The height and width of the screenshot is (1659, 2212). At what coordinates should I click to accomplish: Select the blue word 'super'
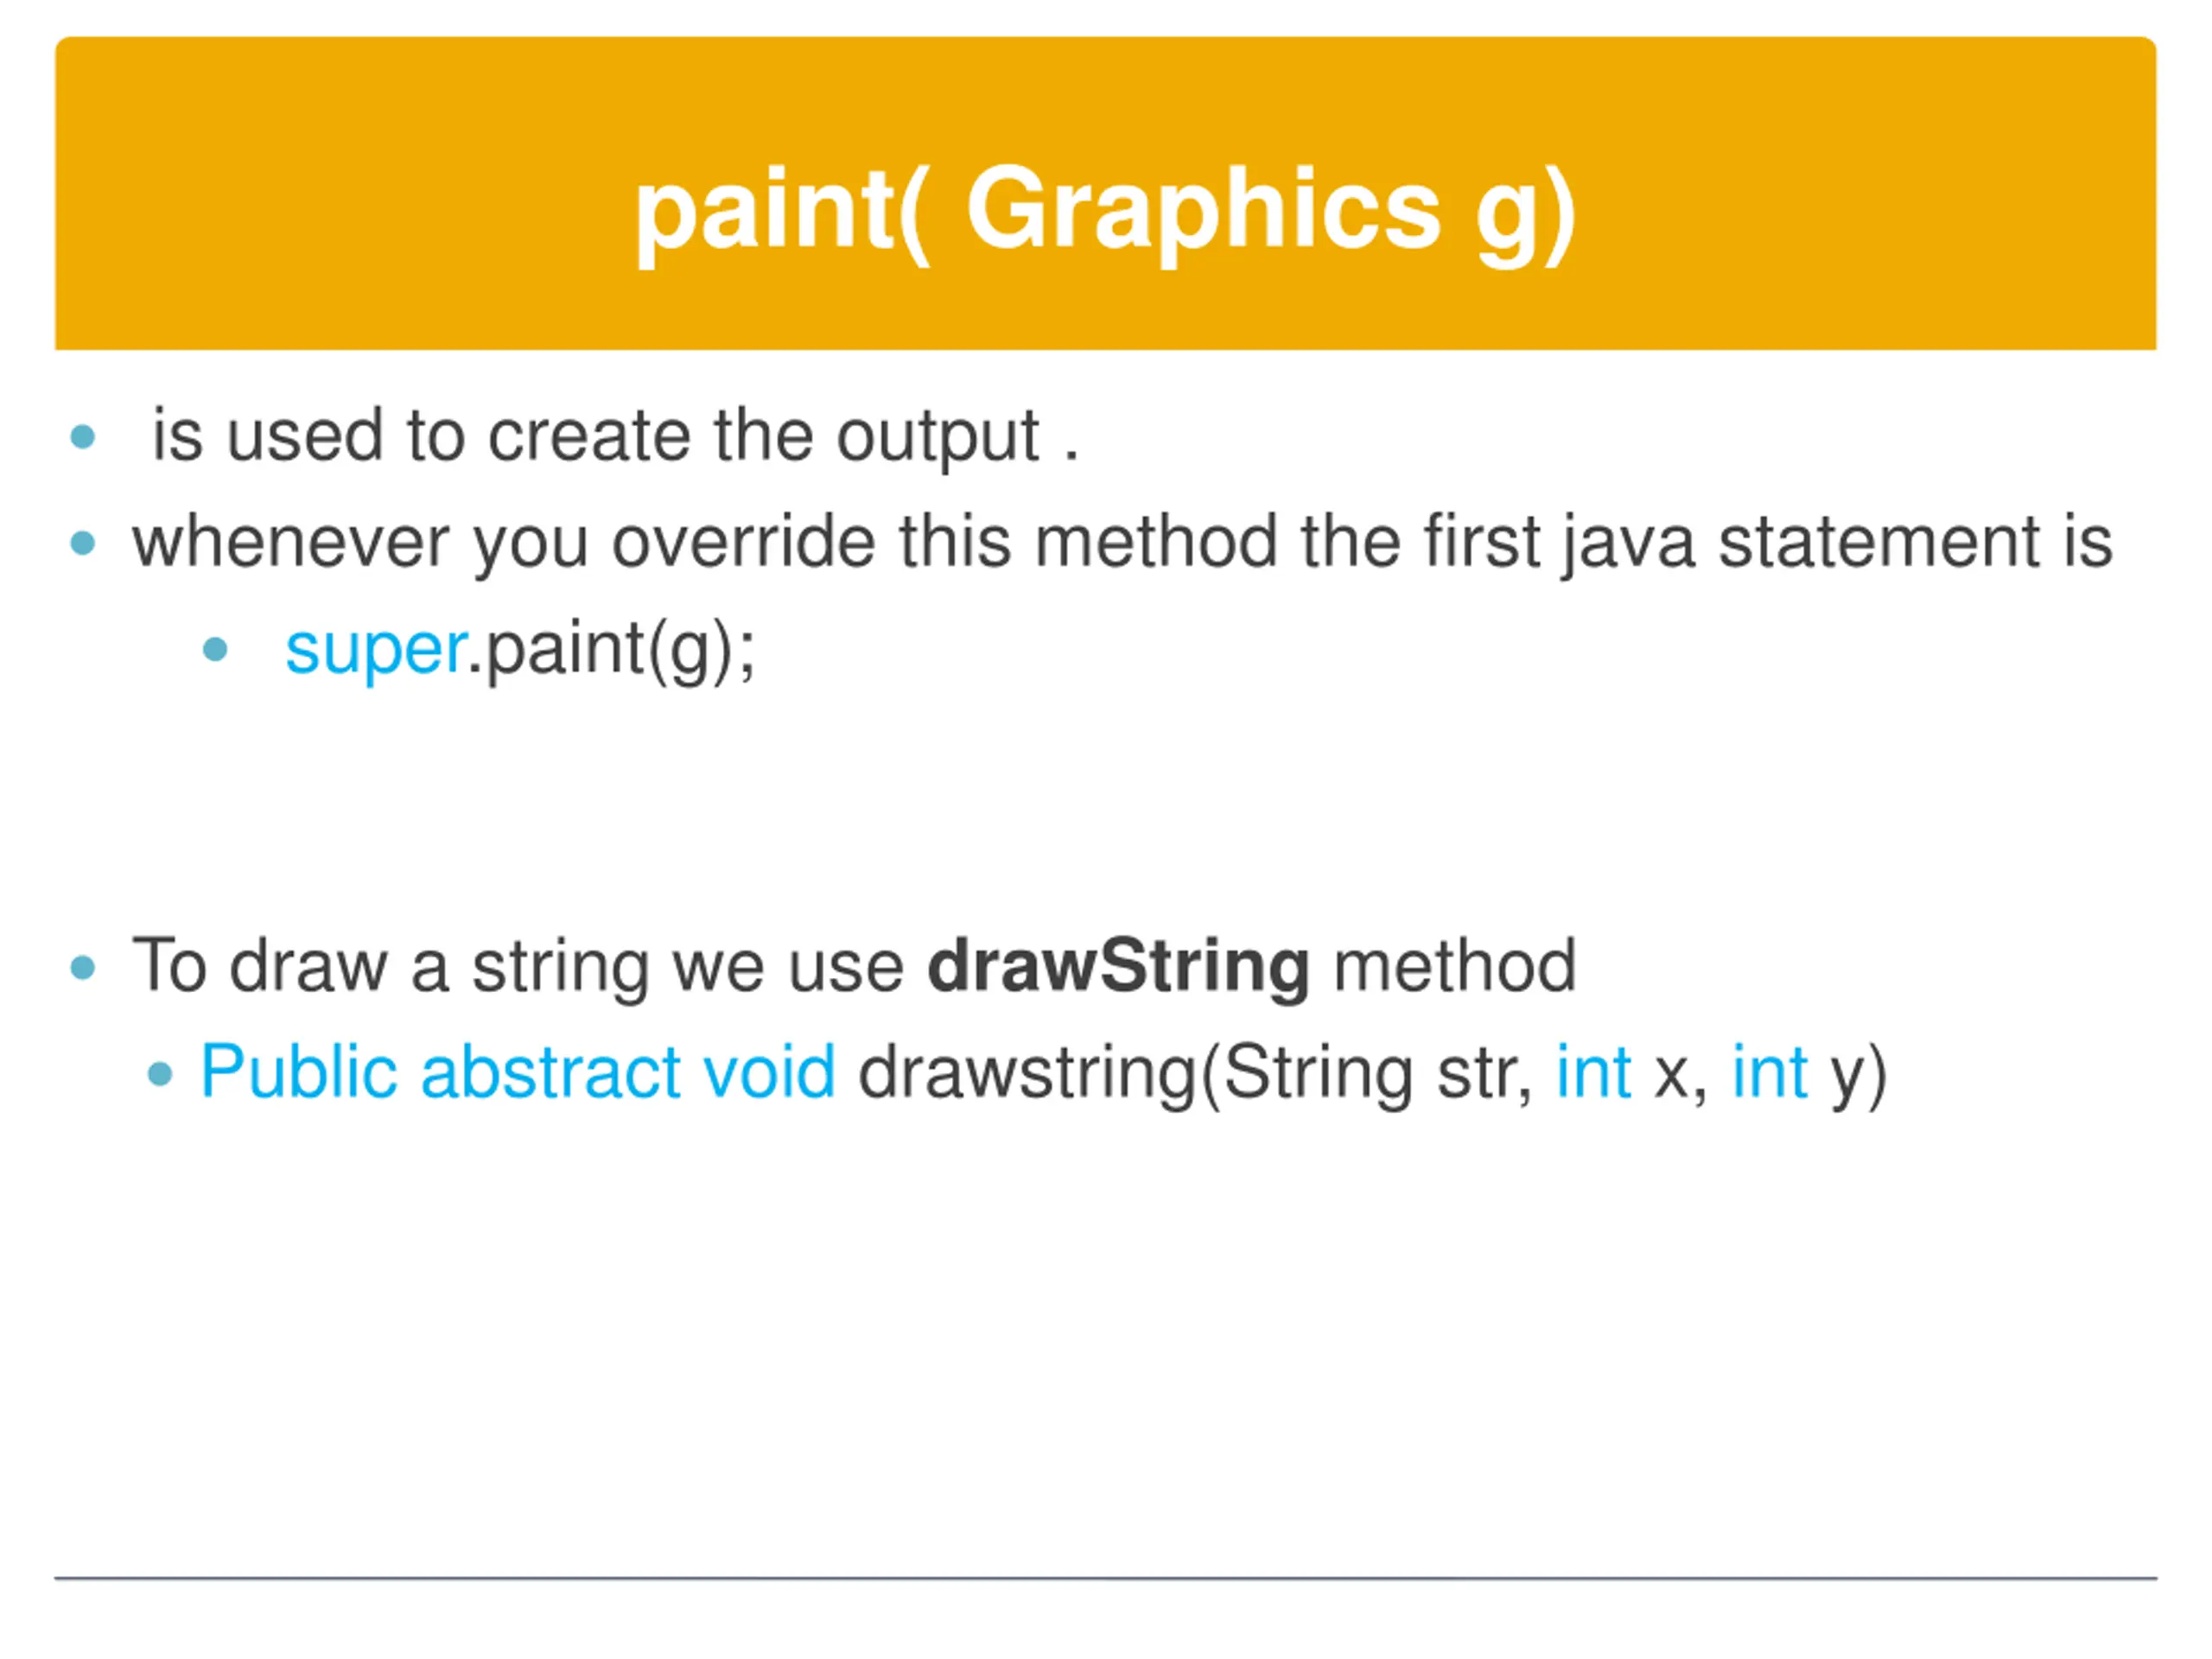tap(376, 651)
